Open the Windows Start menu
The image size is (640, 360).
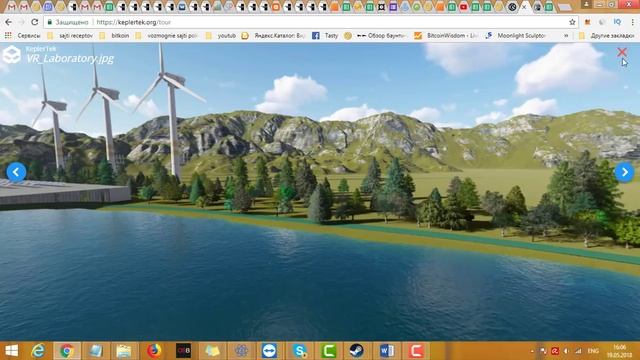point(11,351)
